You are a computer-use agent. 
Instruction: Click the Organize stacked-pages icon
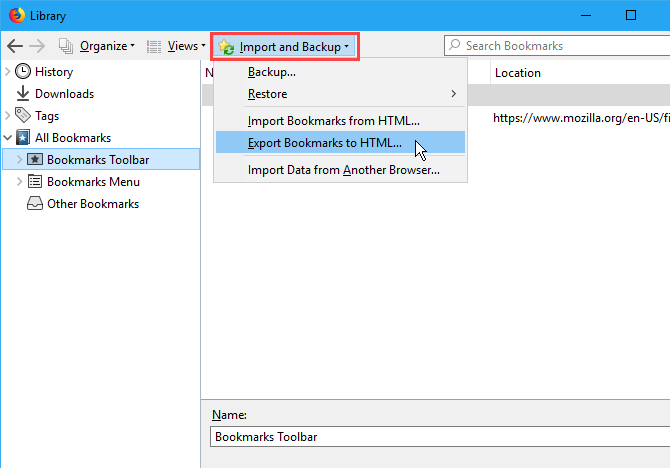pos(66,46)
